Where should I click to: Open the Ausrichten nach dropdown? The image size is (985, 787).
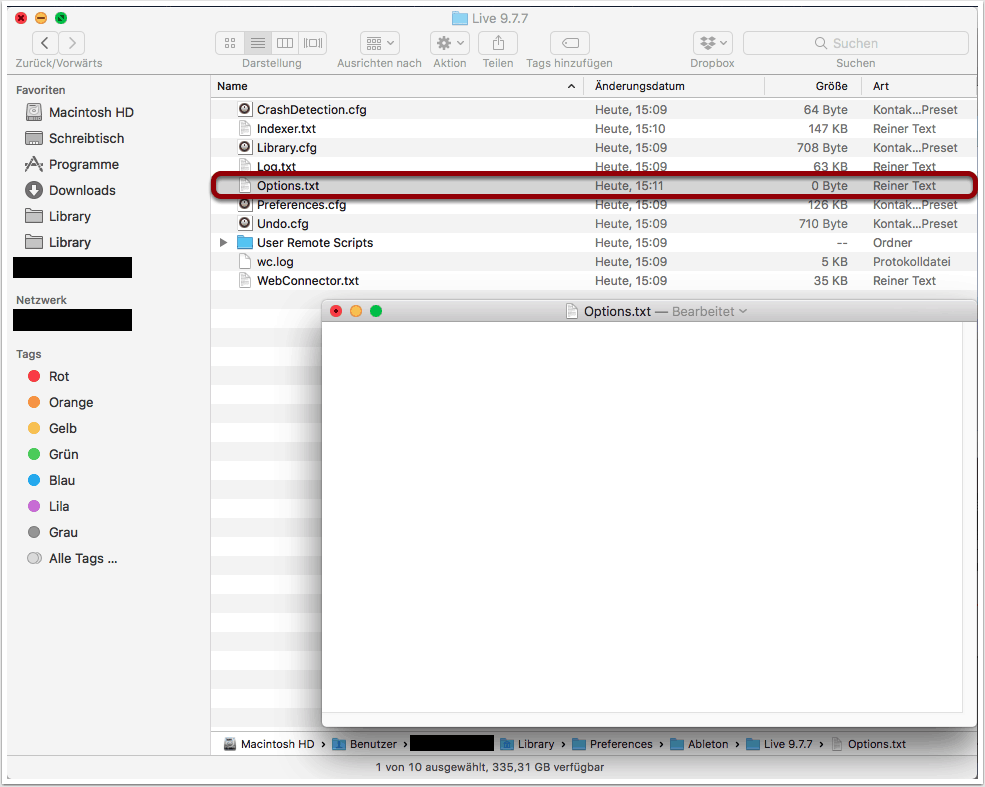coord(379,43)
